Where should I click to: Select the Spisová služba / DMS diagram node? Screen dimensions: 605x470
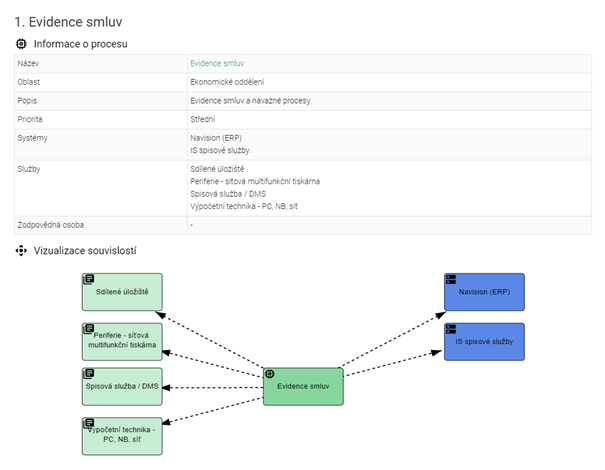(x=122, y=386)
